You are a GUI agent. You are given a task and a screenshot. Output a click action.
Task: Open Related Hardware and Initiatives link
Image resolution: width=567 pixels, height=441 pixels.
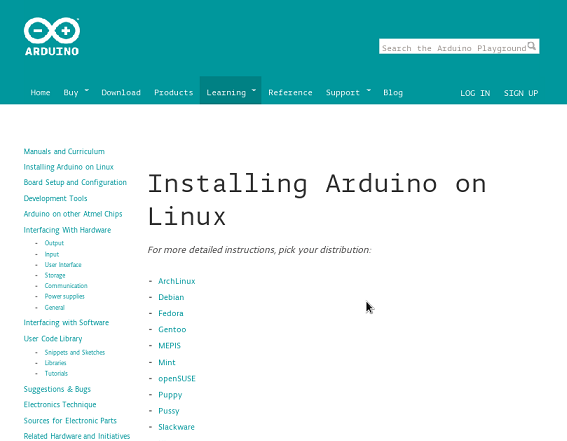(x=77, y=436)
